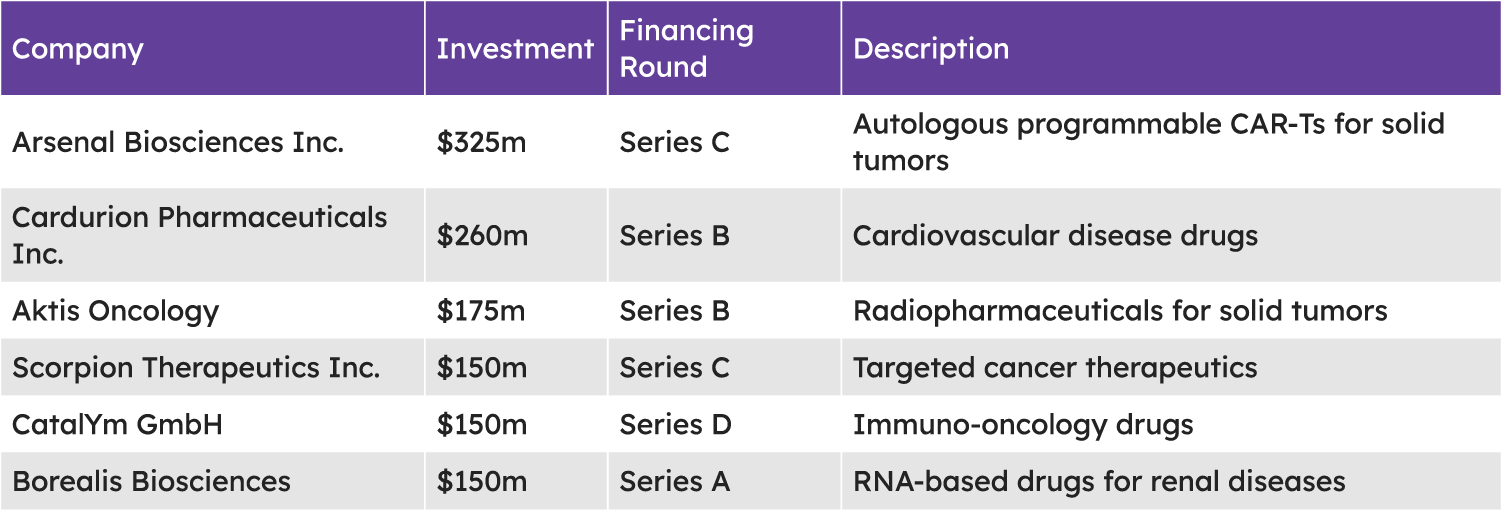Select the Borealis Biosciences company cell
1502x510 pixels.
[x=151, y=481]
